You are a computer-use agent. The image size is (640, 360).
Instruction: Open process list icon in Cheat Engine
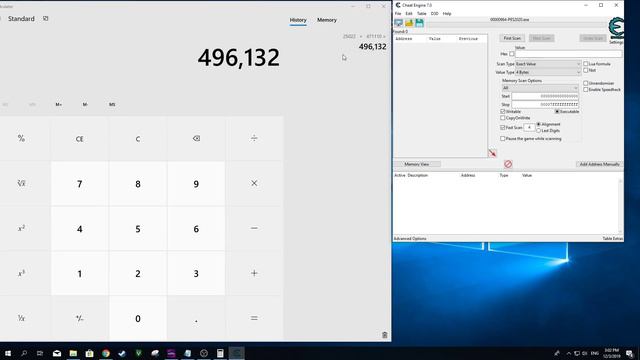click(398, 23)
